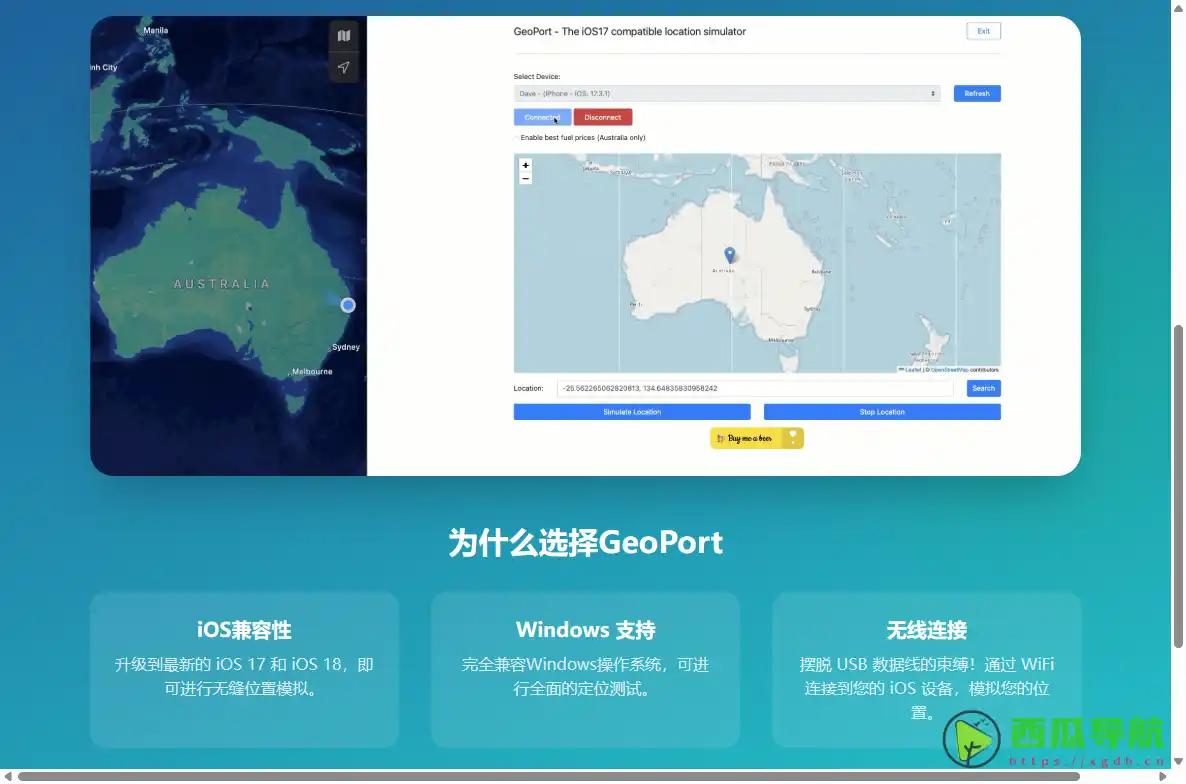The width and height of the screenshot is (1186, 784).
Task: Click the red Disconnect button
Action: [603, 117]
